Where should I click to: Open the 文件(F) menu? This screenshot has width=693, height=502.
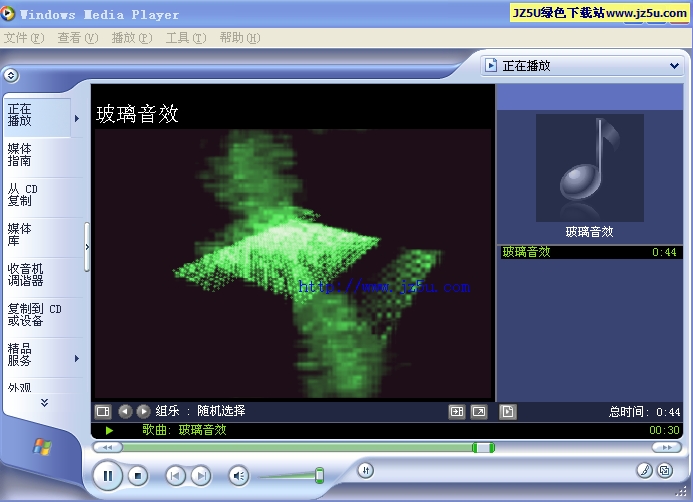click(24, 38)
